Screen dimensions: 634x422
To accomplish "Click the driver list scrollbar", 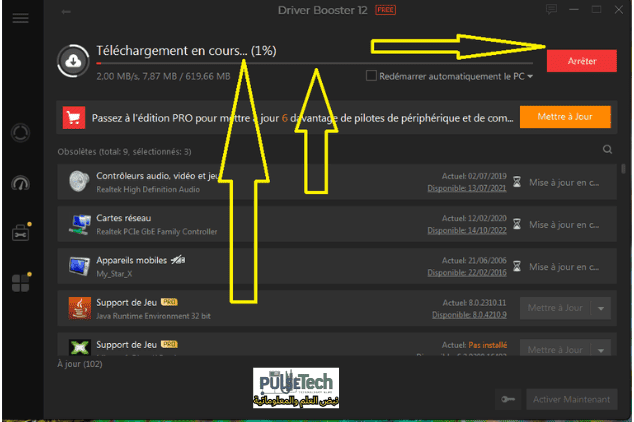I will click(x=623, y=168).
